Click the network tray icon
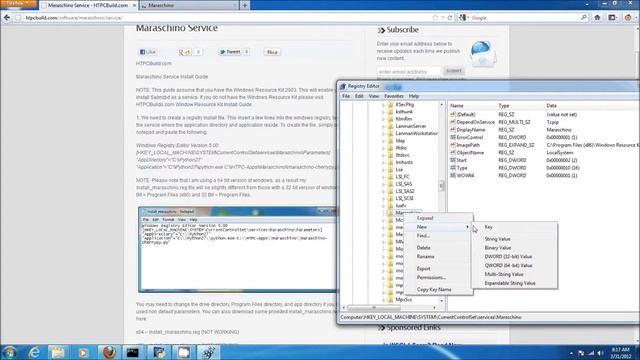 coord(591,353)
